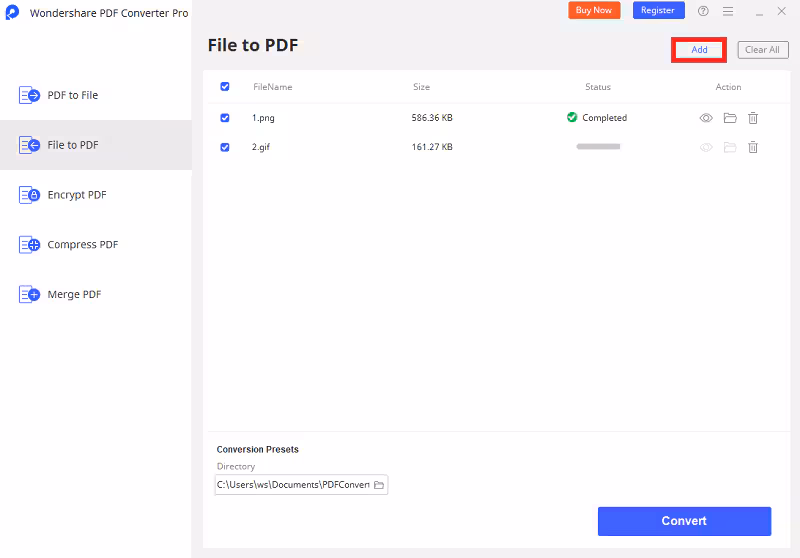Click the output directory path field
Screen dimensions: 800x558
293,485
